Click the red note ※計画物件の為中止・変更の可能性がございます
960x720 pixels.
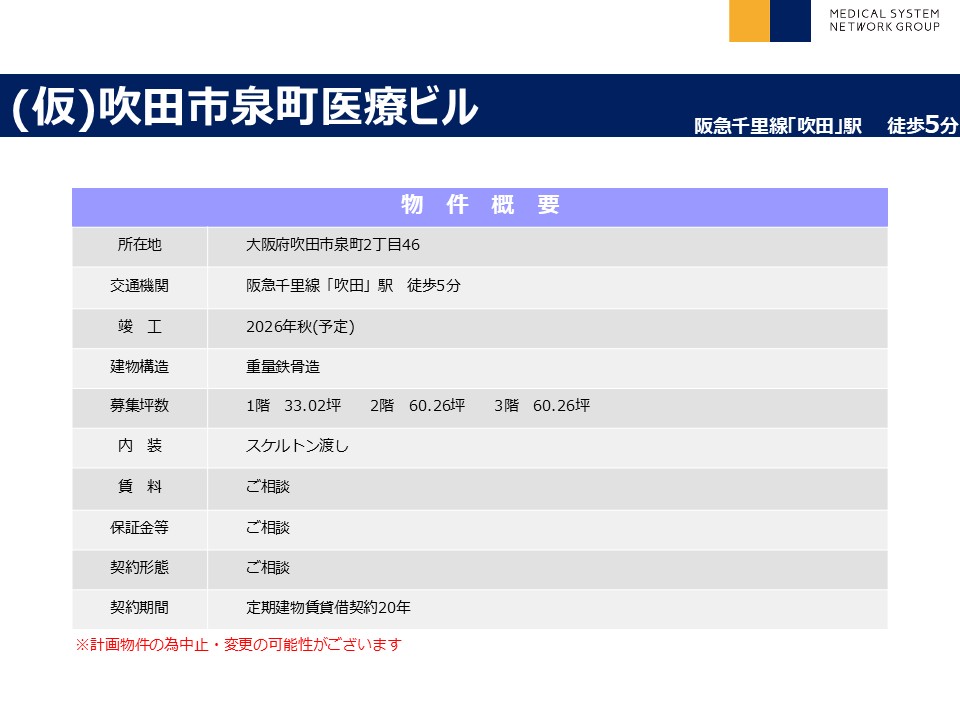(238, 645)
